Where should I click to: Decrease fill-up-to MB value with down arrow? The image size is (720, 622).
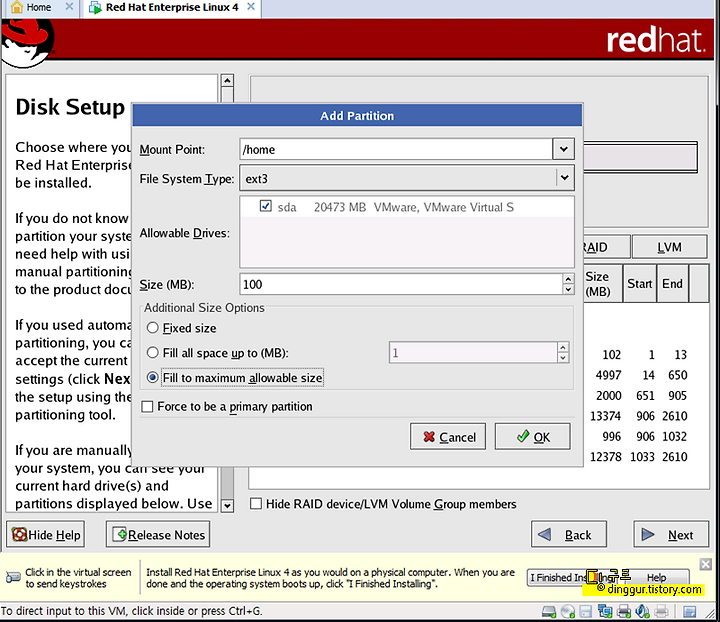coord(563,358)
